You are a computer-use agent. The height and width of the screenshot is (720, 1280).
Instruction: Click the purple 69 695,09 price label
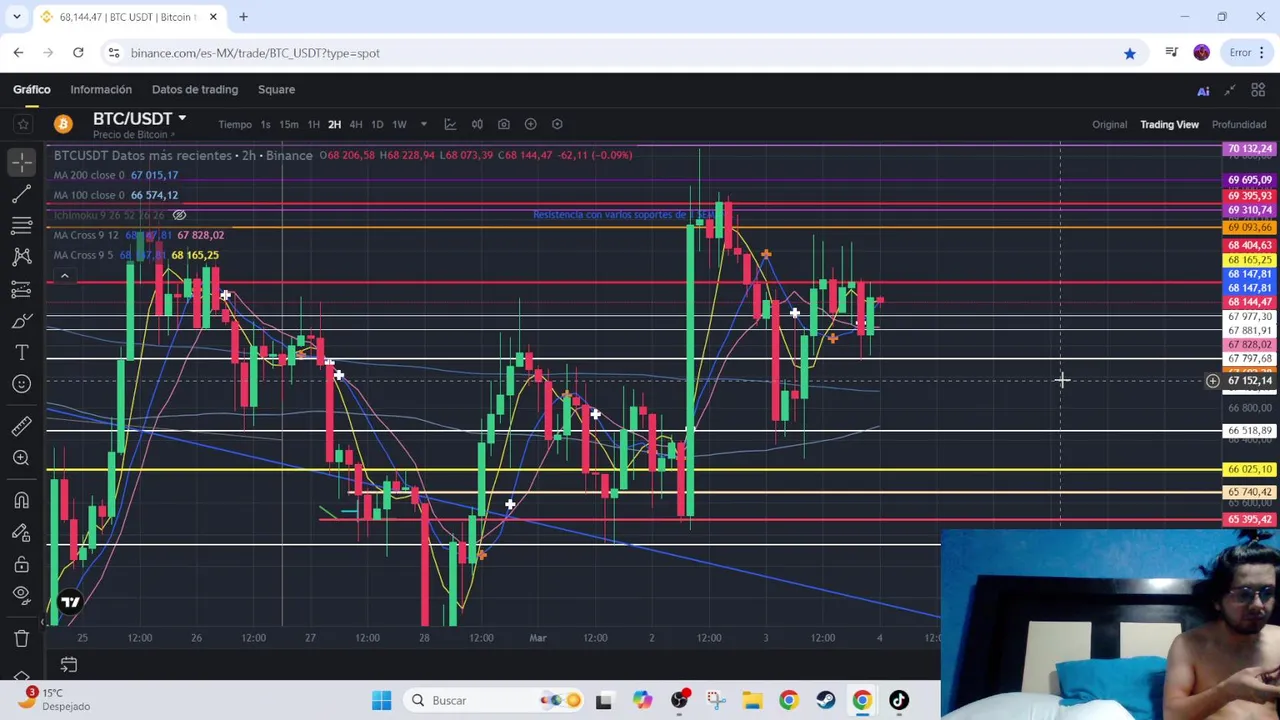click(1250, 180)
